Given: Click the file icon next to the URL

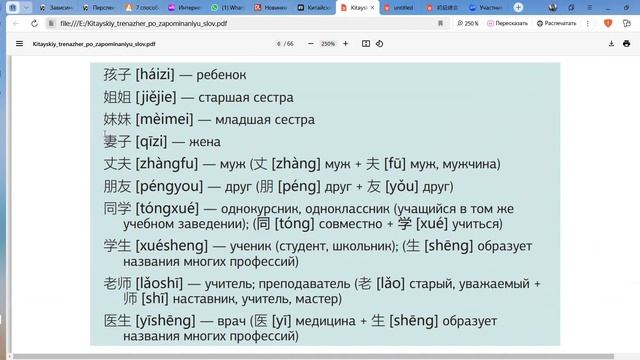Looking at the screenshot, I should (51, 24).
